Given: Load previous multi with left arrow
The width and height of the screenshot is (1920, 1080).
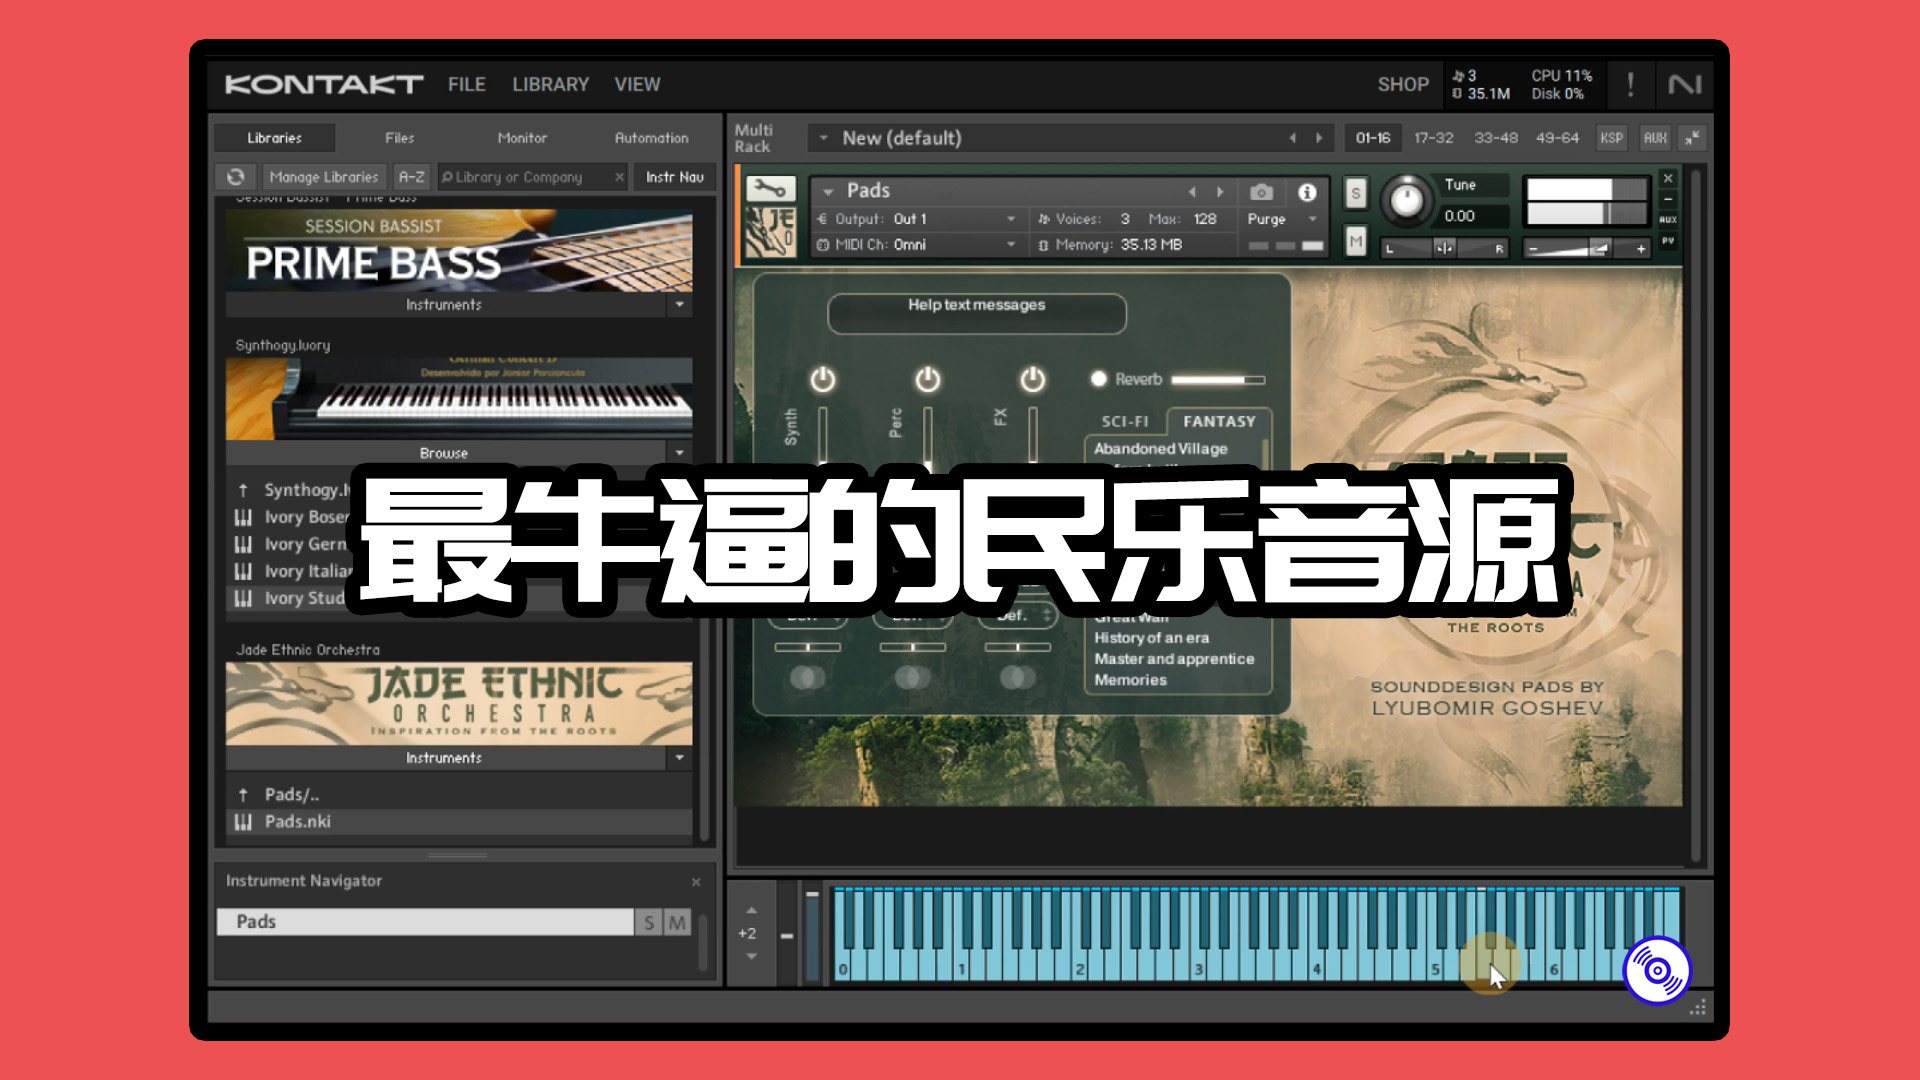Looking at the screenshot, I should coord(1292,138).
